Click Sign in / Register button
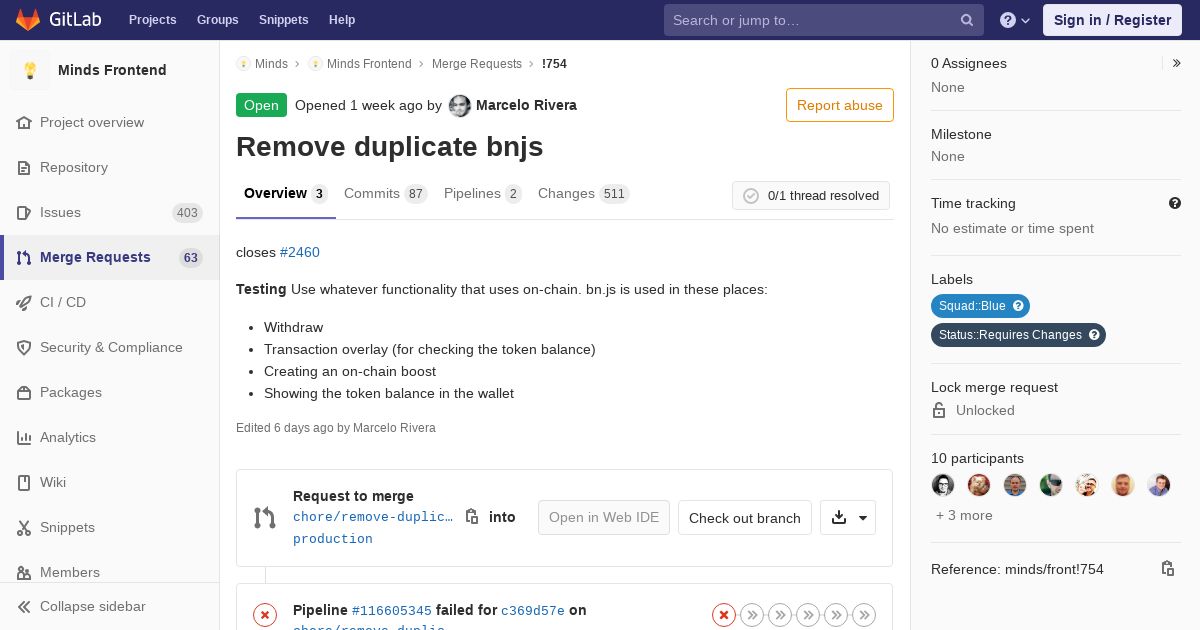 point(1112,20)
